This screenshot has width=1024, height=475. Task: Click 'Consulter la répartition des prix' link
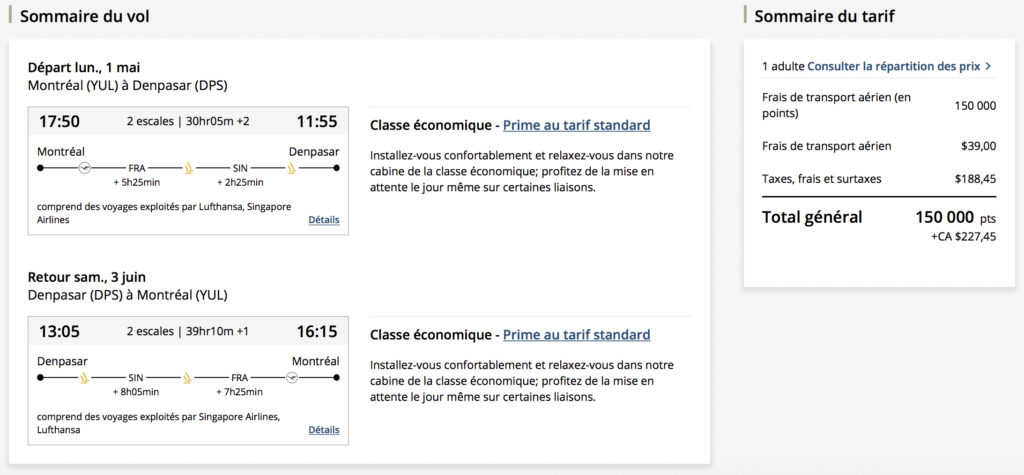pos(894,66)
